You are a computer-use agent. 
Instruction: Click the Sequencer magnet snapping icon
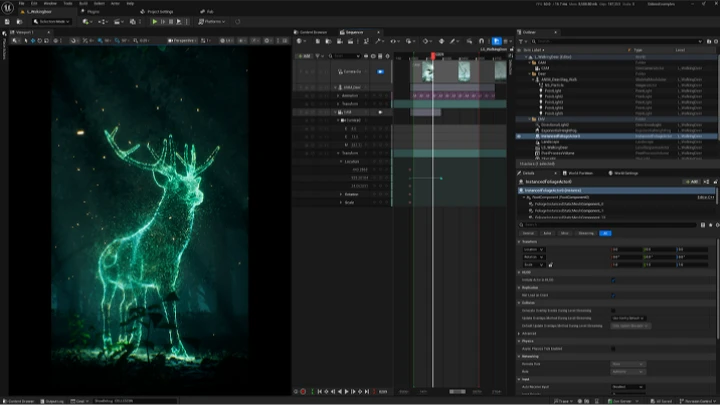[481, 41]
